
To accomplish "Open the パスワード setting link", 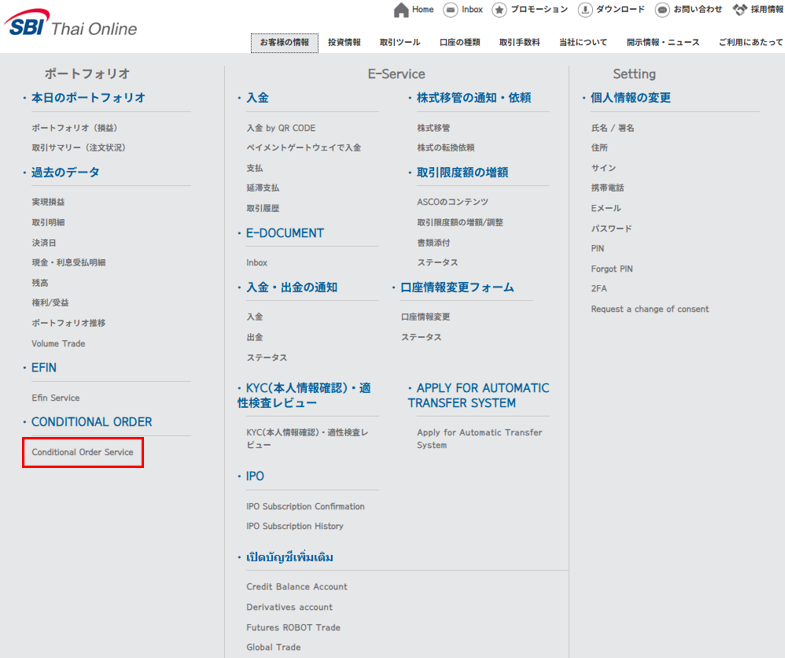I will coord(612,229).
